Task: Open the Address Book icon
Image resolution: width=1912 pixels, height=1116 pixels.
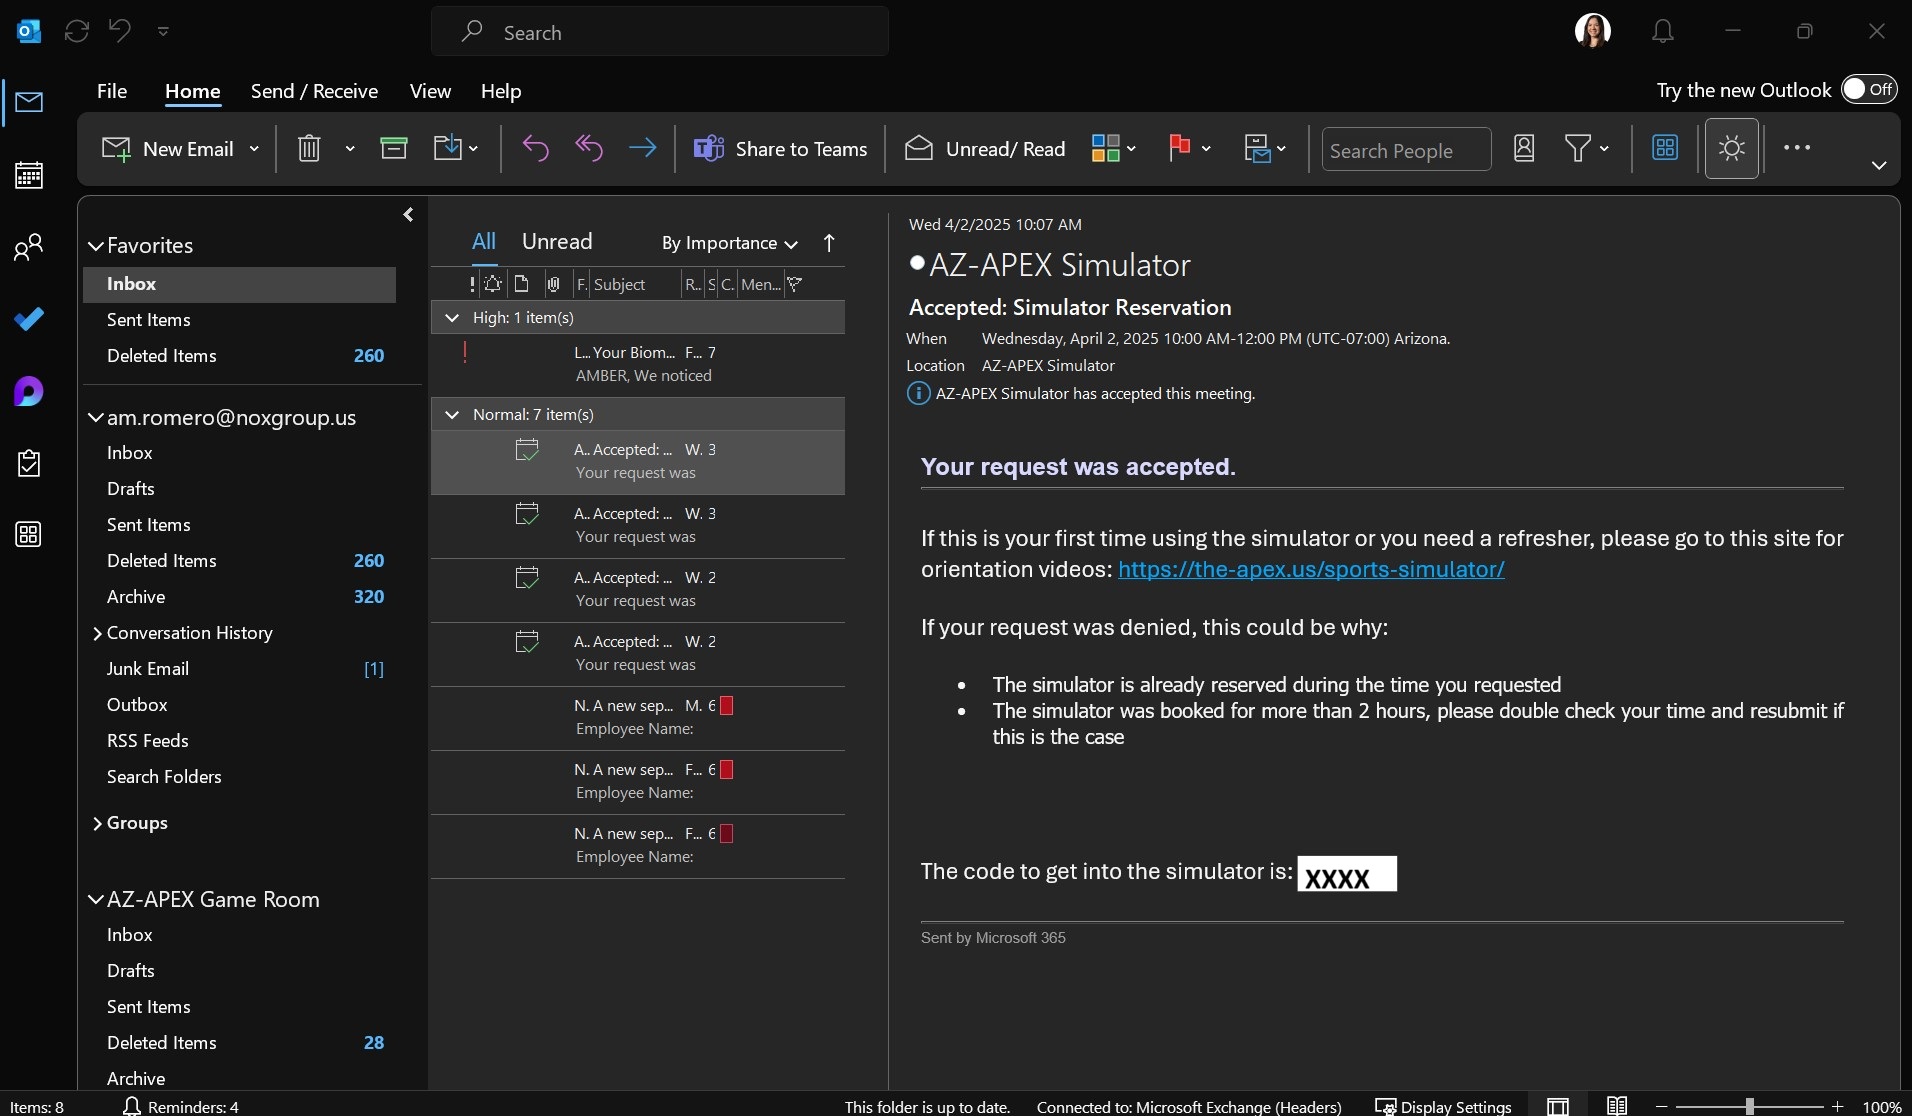Action: point(1523,148)
